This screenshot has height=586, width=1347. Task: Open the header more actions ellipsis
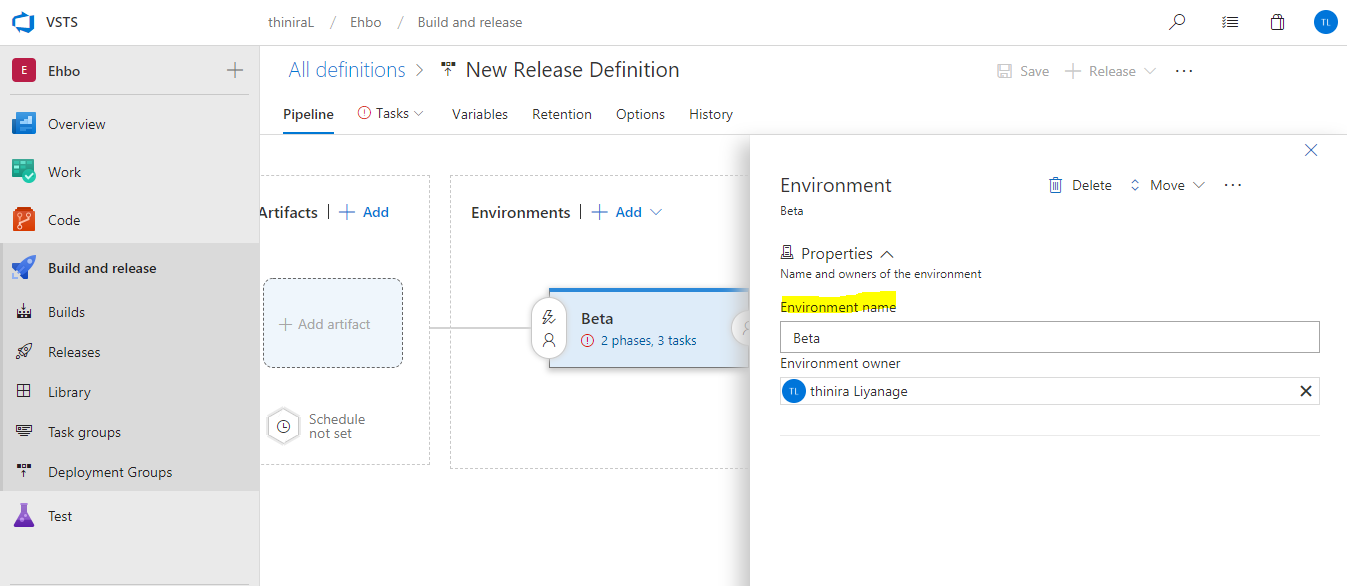[1184, 71]
